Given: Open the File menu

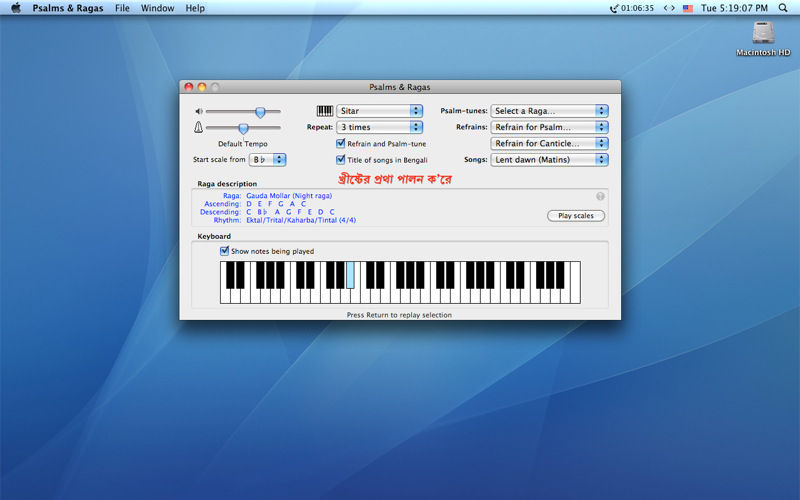Looking at the screenshot, I should point(122,8).
